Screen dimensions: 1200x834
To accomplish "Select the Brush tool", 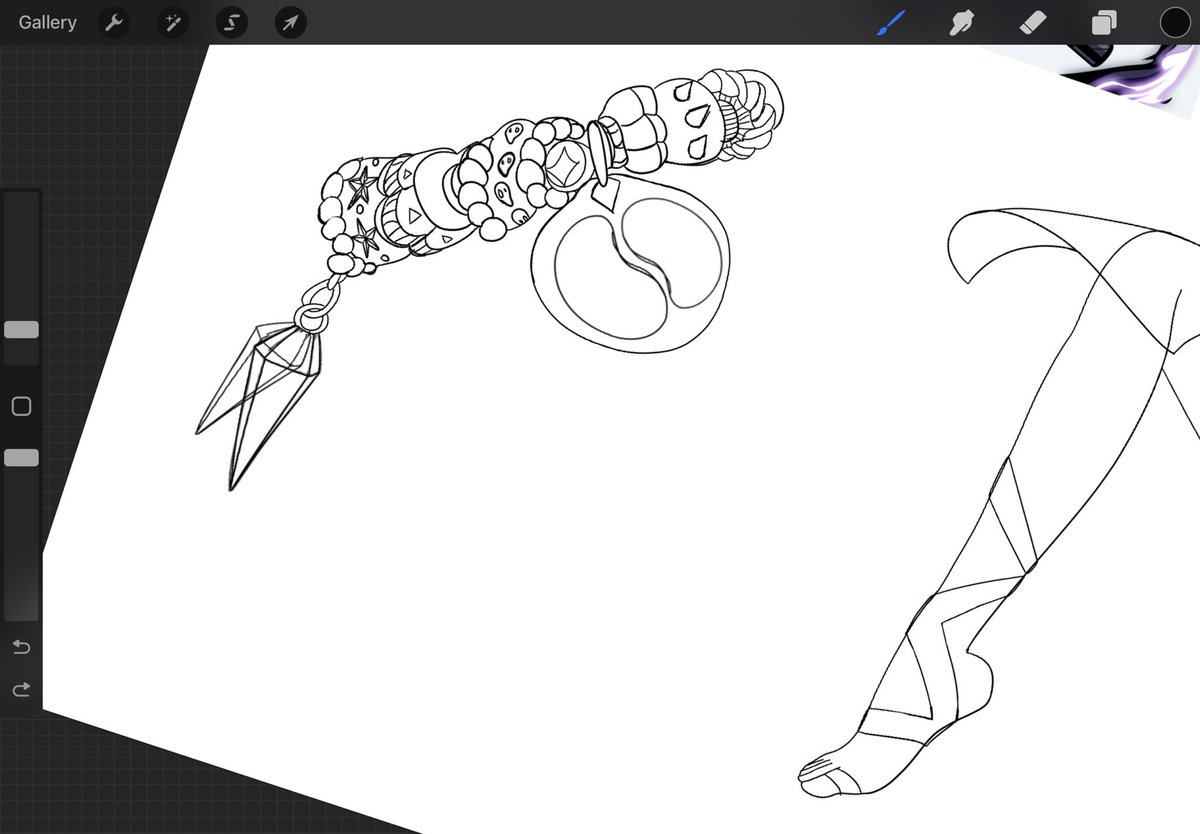I will [x=889, y=22].
